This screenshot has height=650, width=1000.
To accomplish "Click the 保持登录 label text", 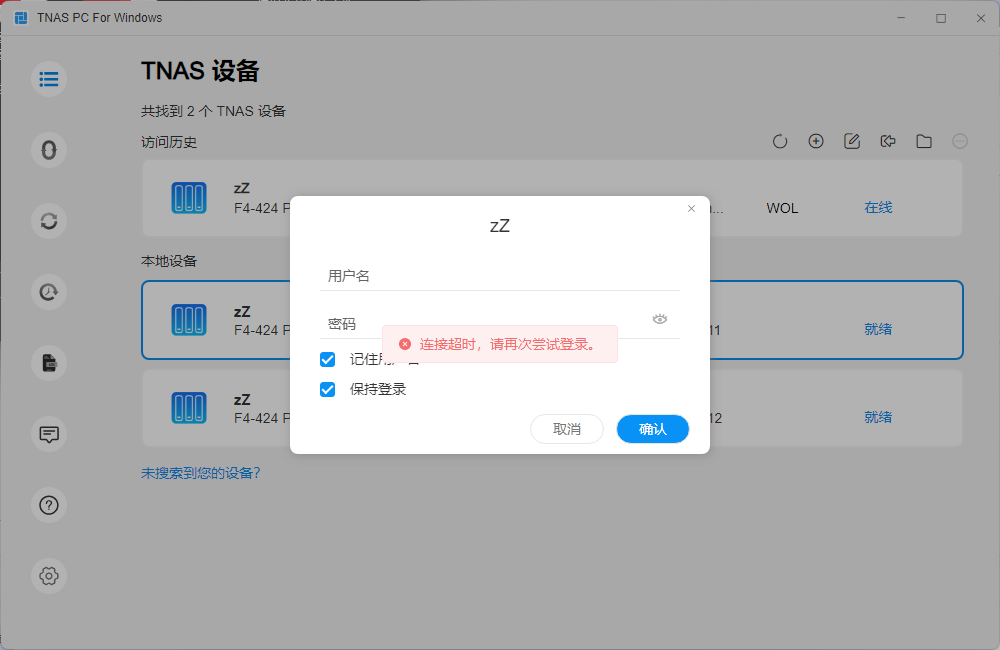I will click(378, 389).
